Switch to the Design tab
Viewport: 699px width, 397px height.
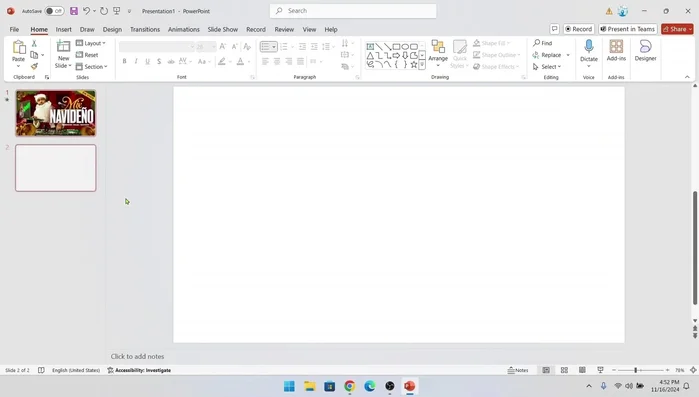click(x=112, y=29)
